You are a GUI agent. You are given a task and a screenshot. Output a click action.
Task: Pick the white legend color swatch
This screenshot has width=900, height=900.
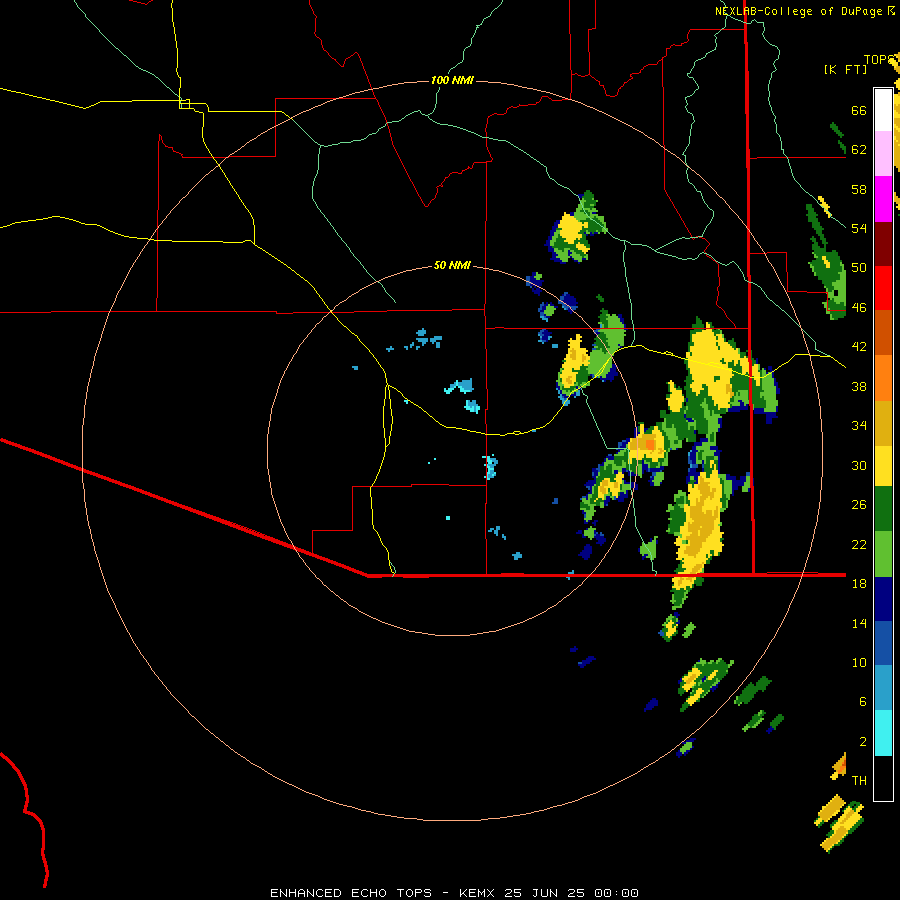[x=883, y=110]
